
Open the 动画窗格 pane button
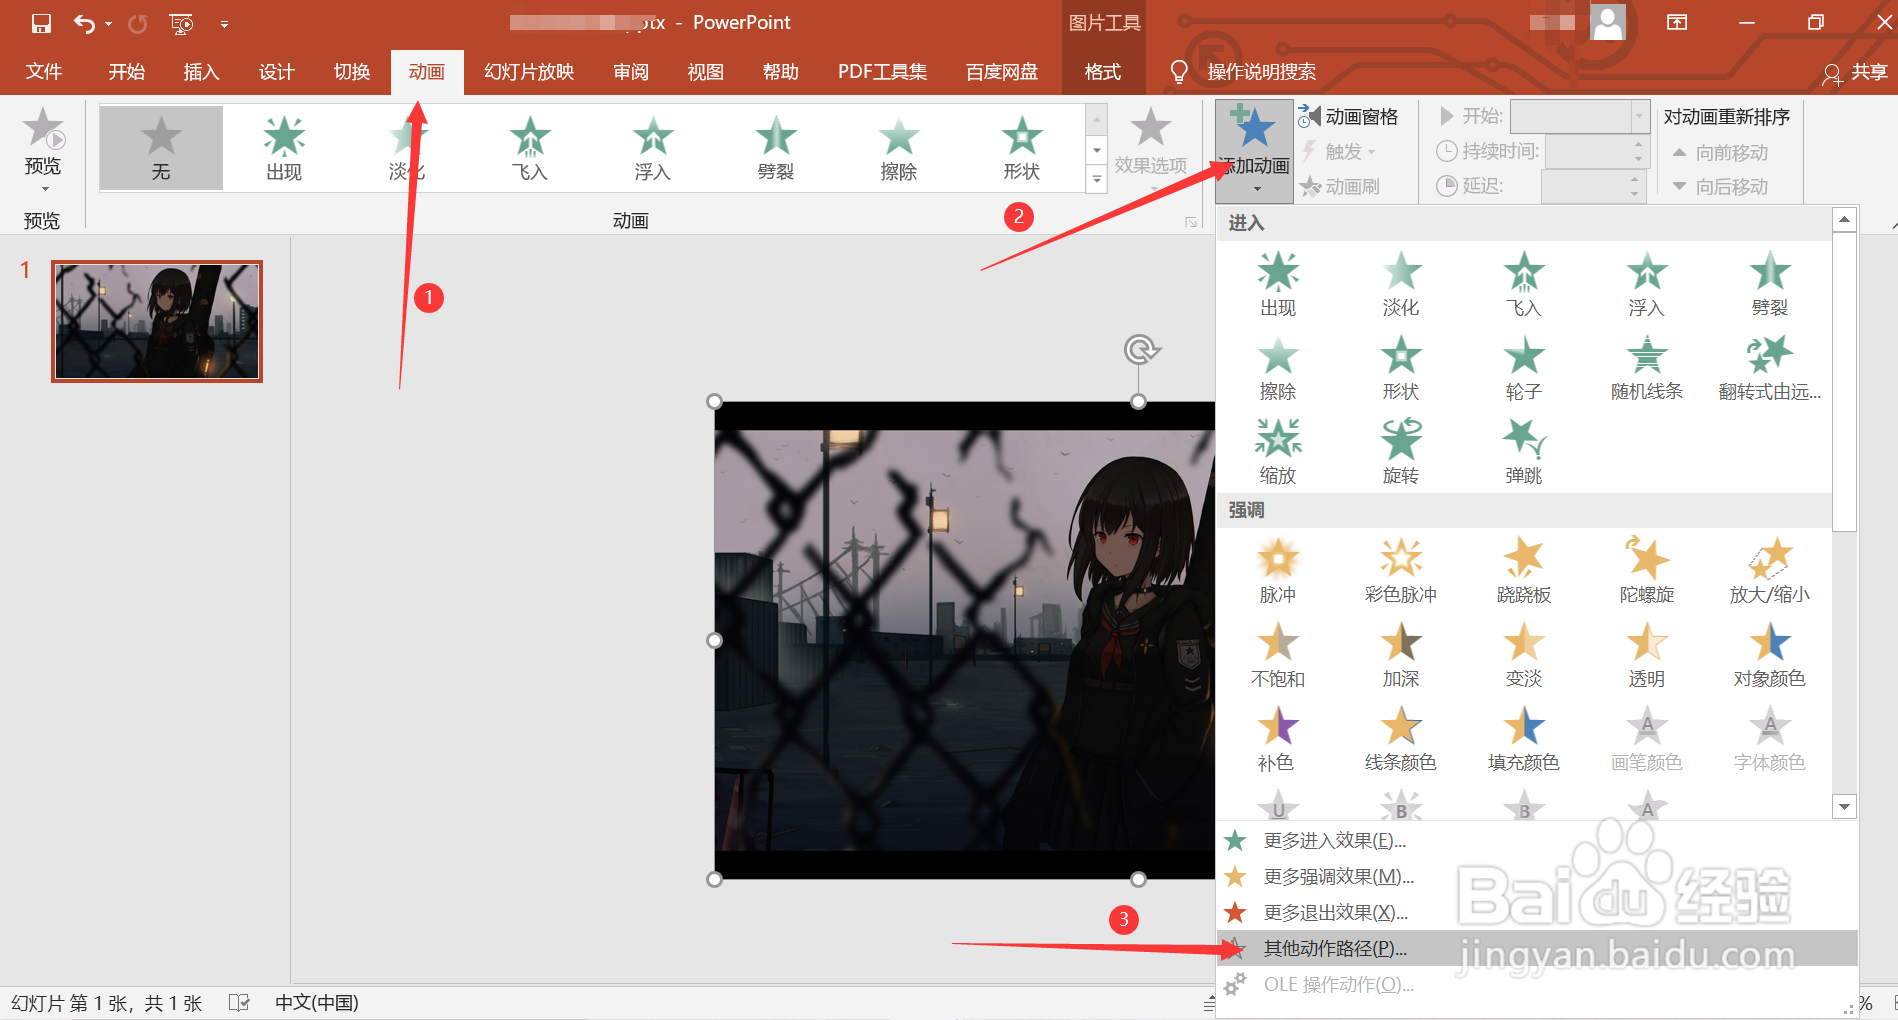[1349, 117]
